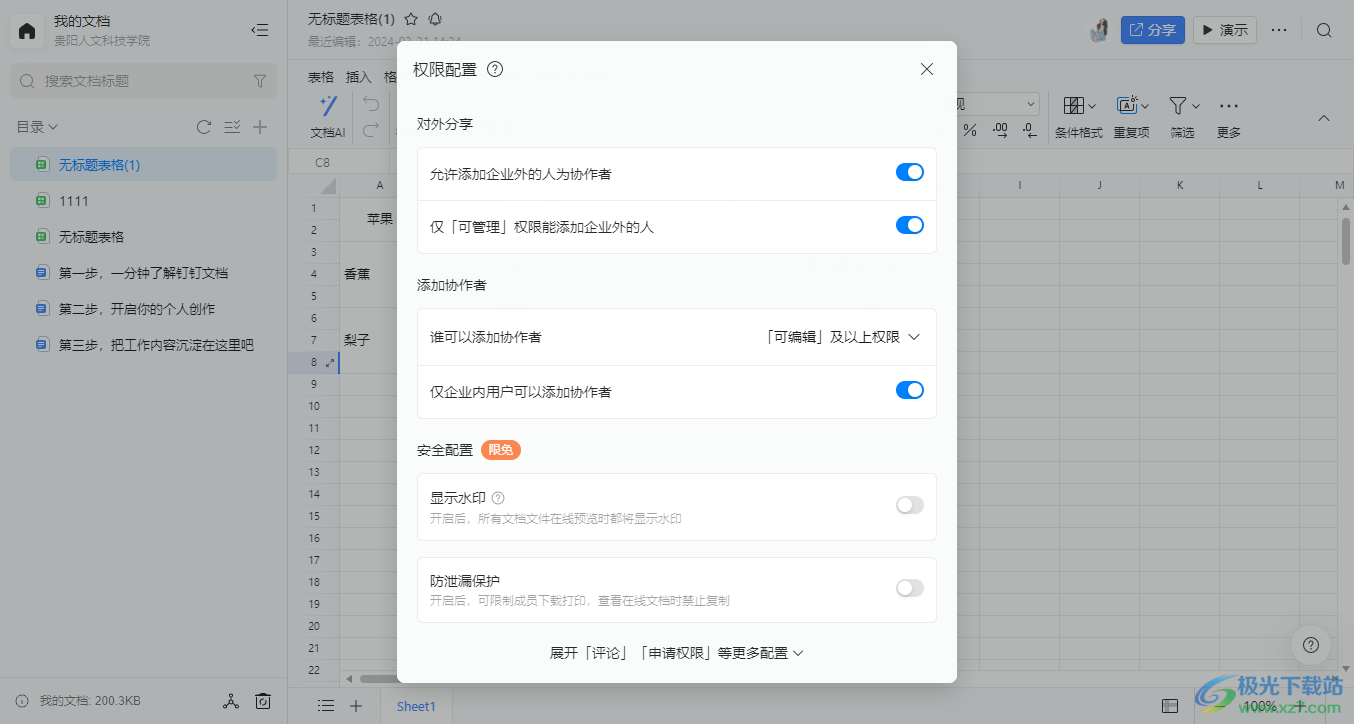Click the 演示 present button
This screenshot has width=1354, height=724.
point(1225,30)
